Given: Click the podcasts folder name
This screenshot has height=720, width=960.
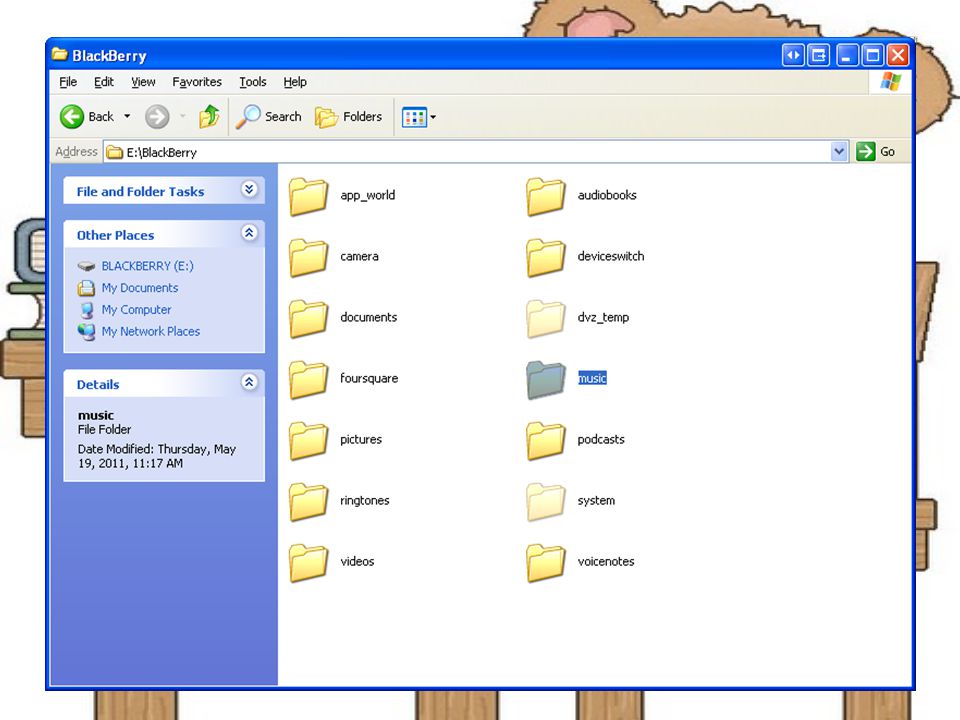Looking at the screenshot, I should pos(601,440).
